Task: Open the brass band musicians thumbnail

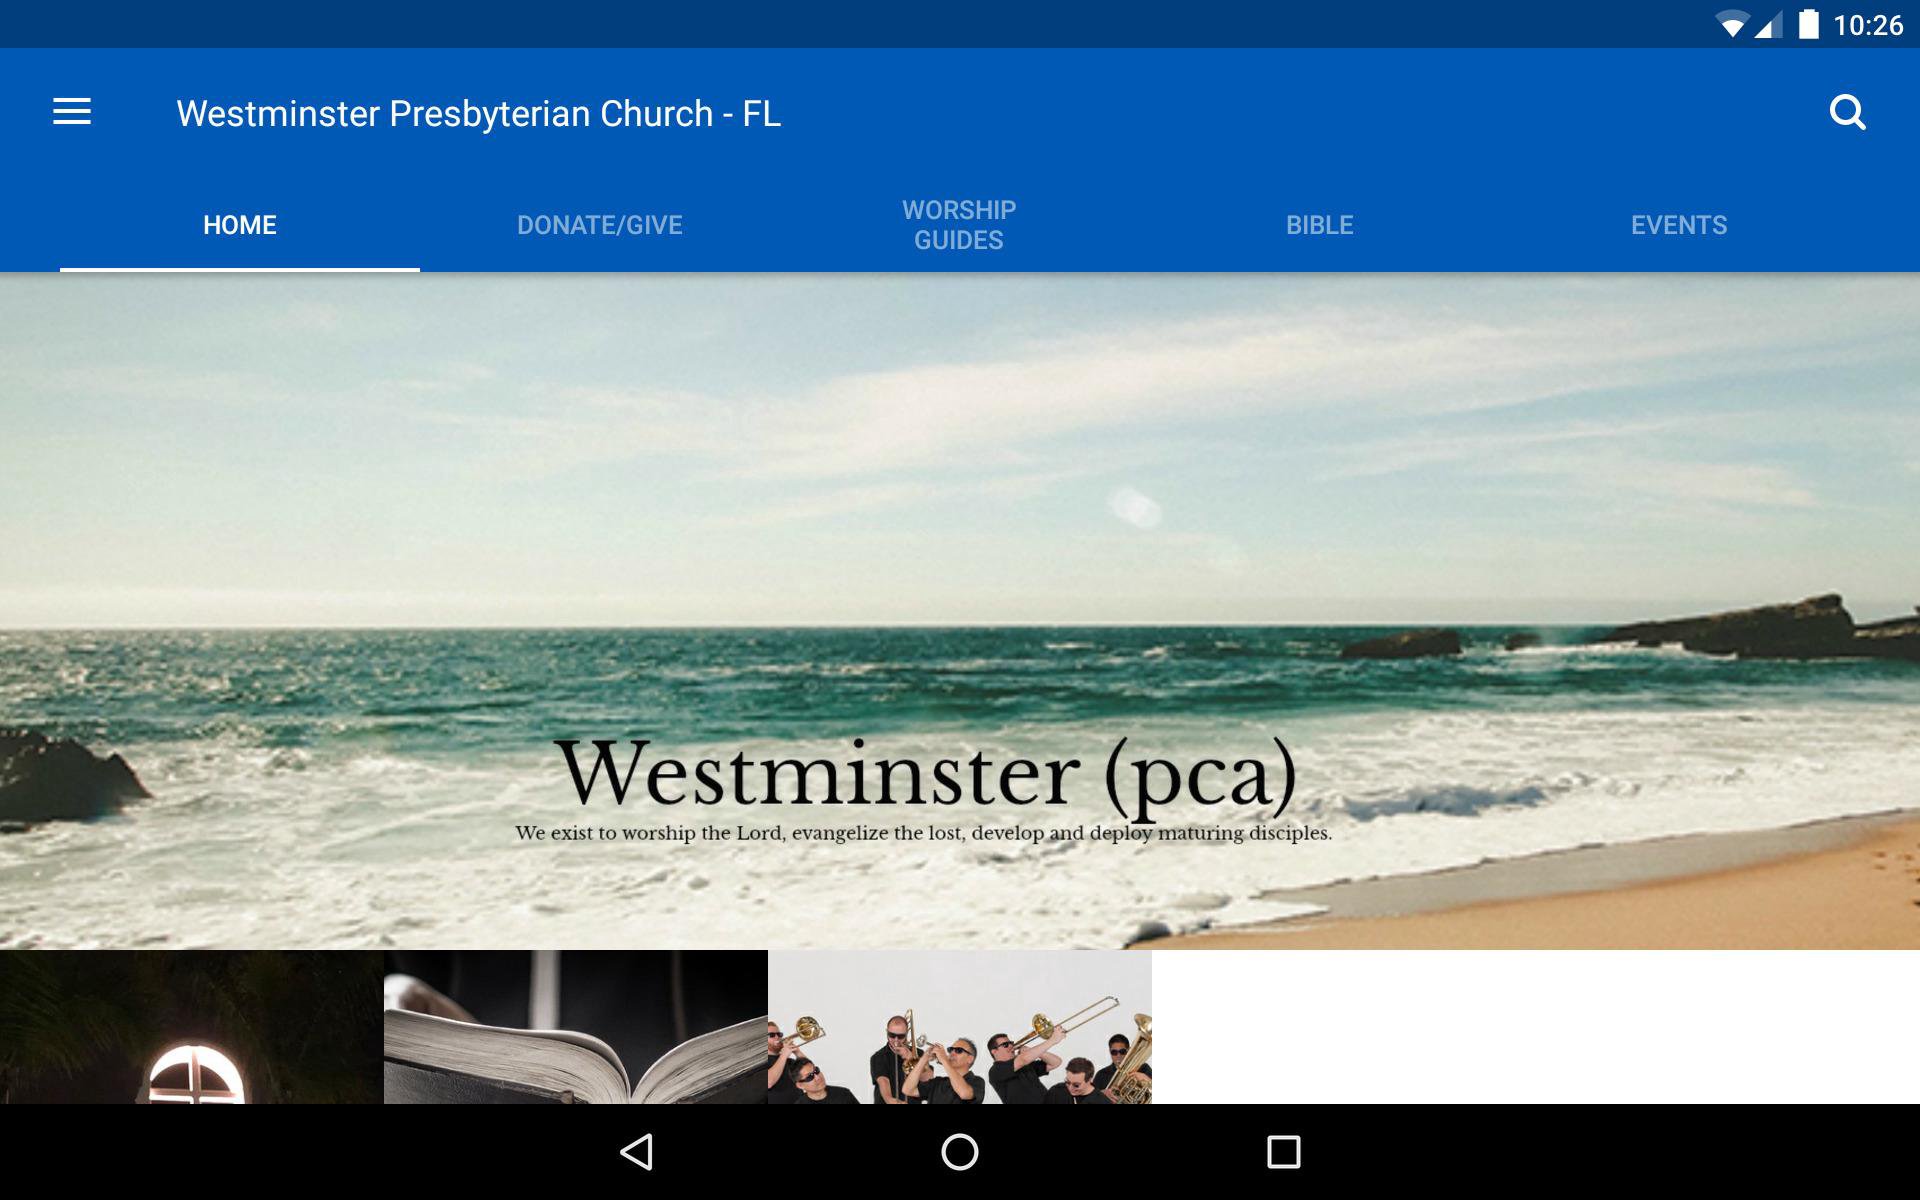Action: coord(960,1027)
